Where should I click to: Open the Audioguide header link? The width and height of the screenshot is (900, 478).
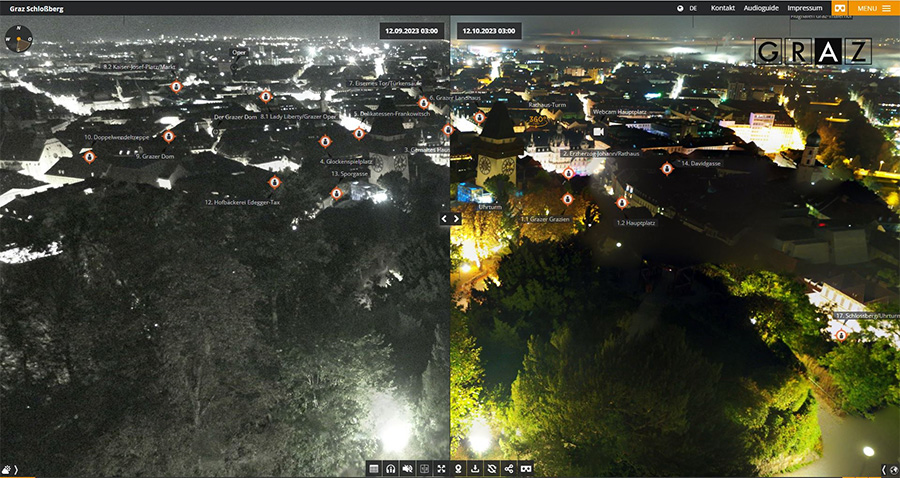[x=761, y=8]
